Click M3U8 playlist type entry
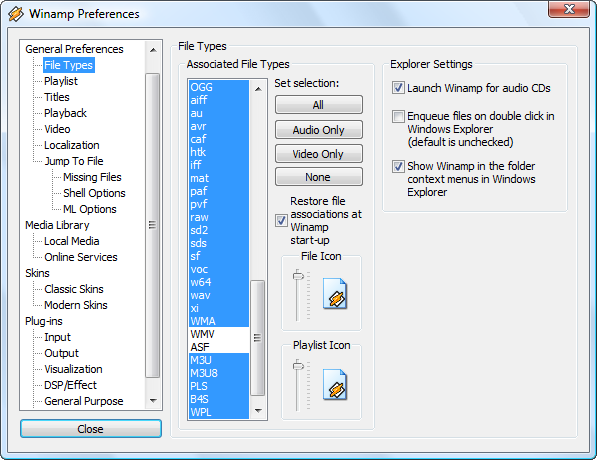The width and height of the screenshot is (597, 460). (219, 373)
